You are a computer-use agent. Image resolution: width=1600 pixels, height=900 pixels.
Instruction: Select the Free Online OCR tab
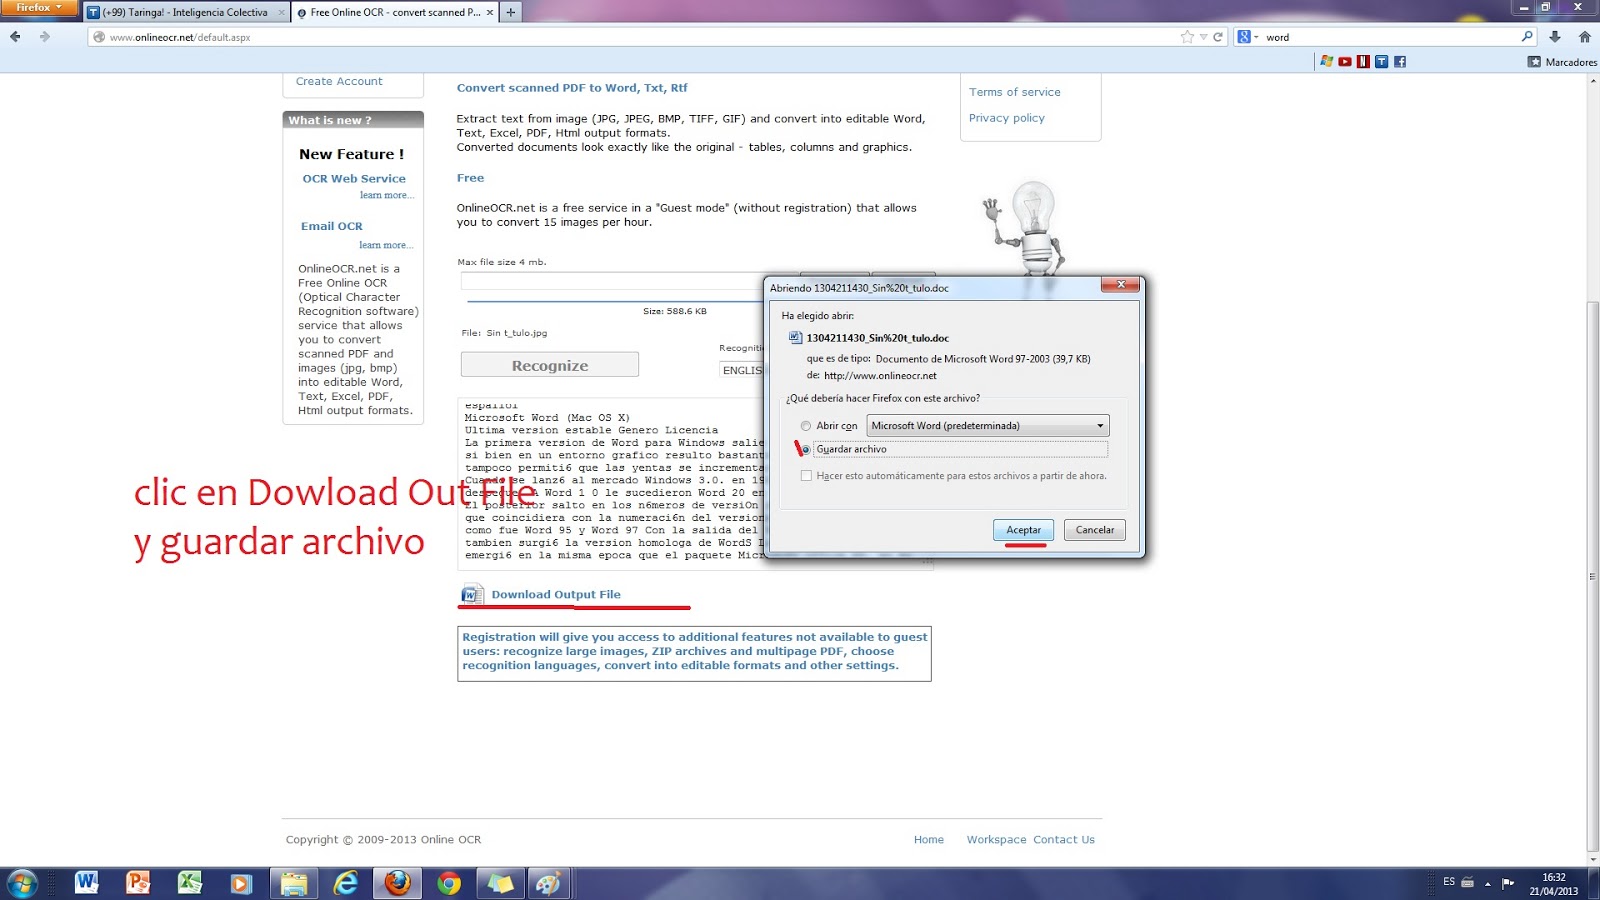tap(395, 12)
